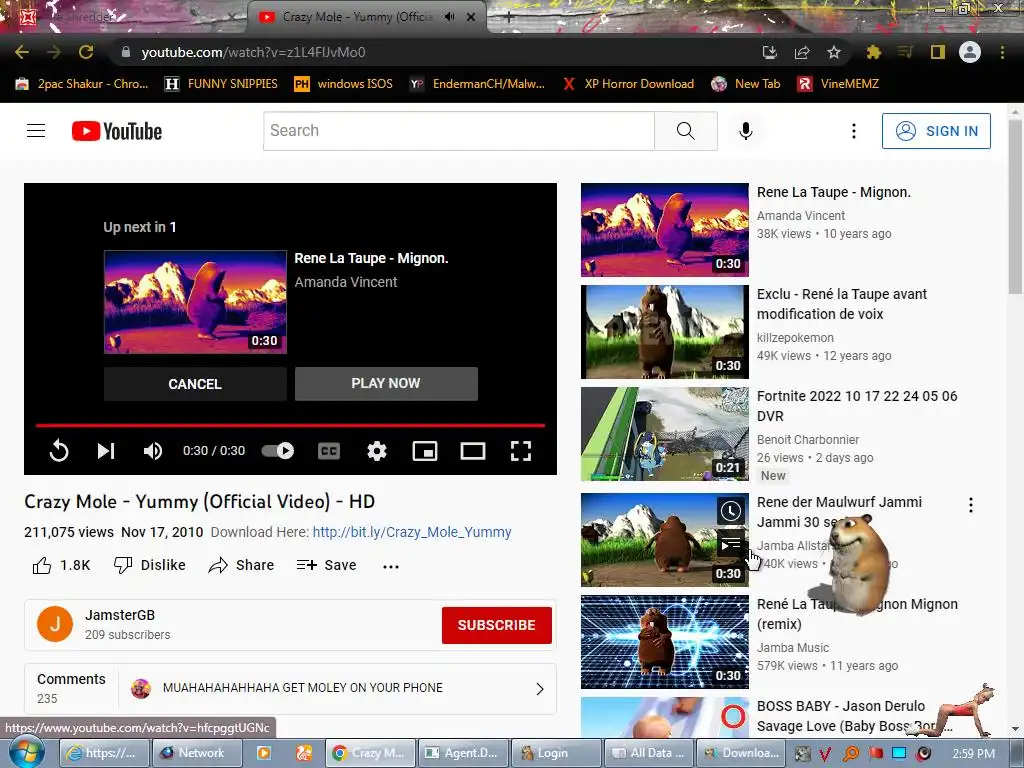
Task: Open the JamsterGB channel avatar
Action: click(x=55, y=624)
